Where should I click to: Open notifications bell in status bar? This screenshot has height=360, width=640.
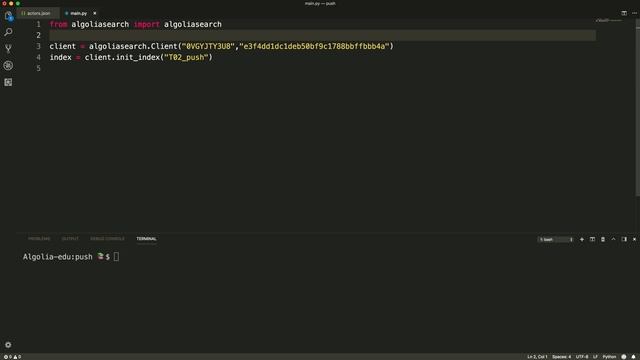[633, 357]
